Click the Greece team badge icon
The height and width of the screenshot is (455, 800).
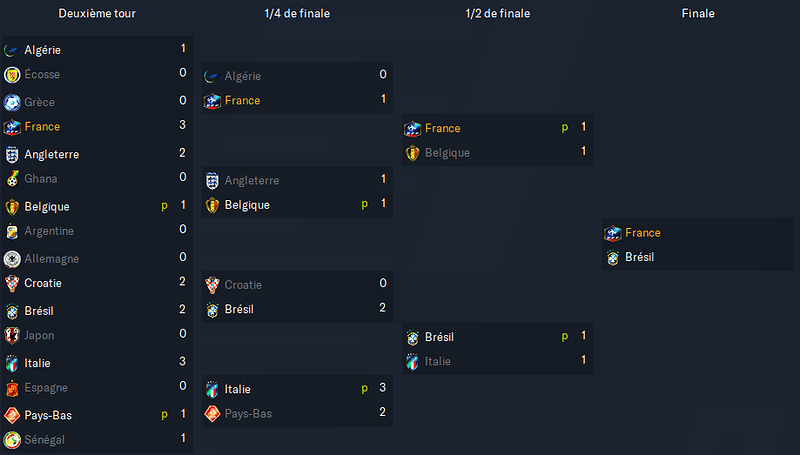(12, 103)
